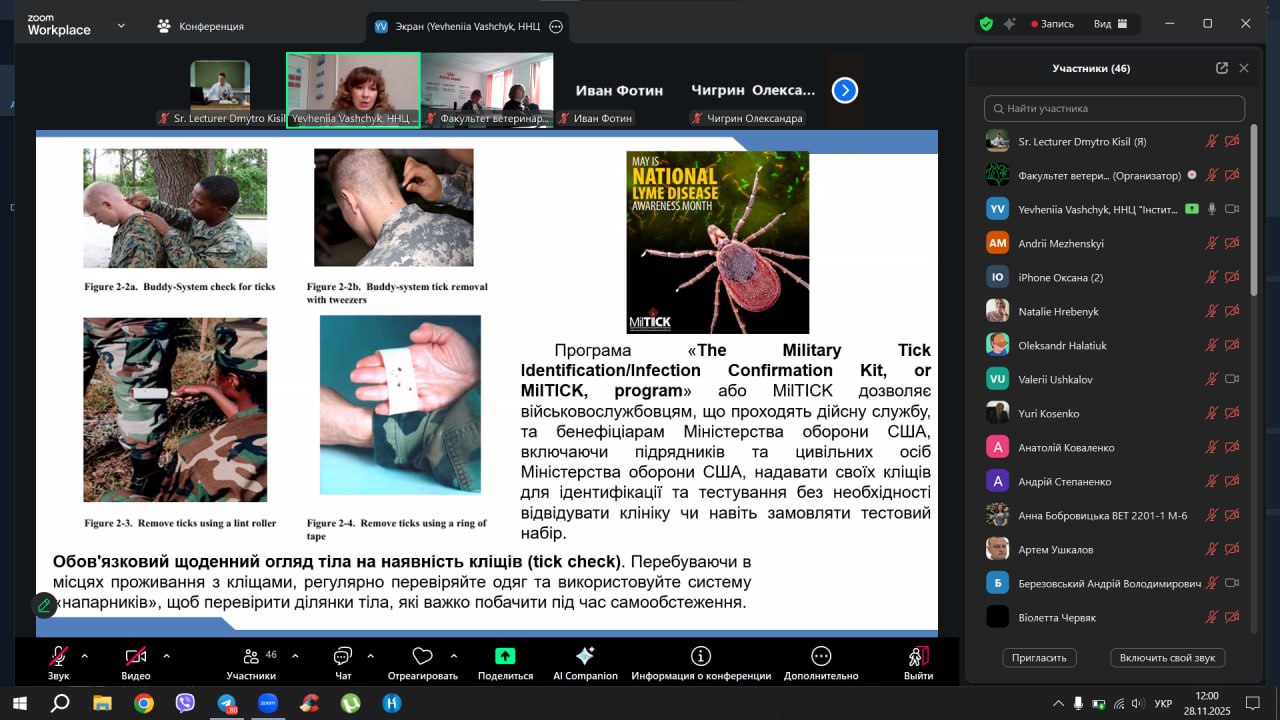Click the green annotation pencil icon
The image size is (1280, 720).
pos(44,605)
